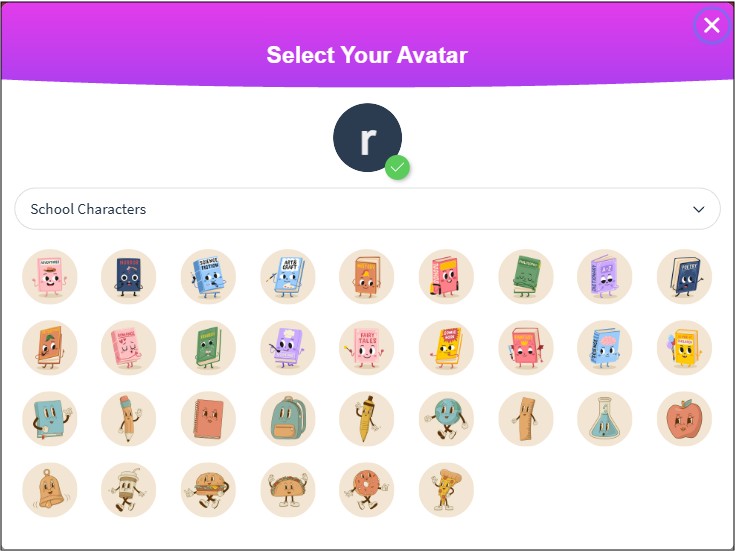Pick the coffee cup character avatar

128,490
